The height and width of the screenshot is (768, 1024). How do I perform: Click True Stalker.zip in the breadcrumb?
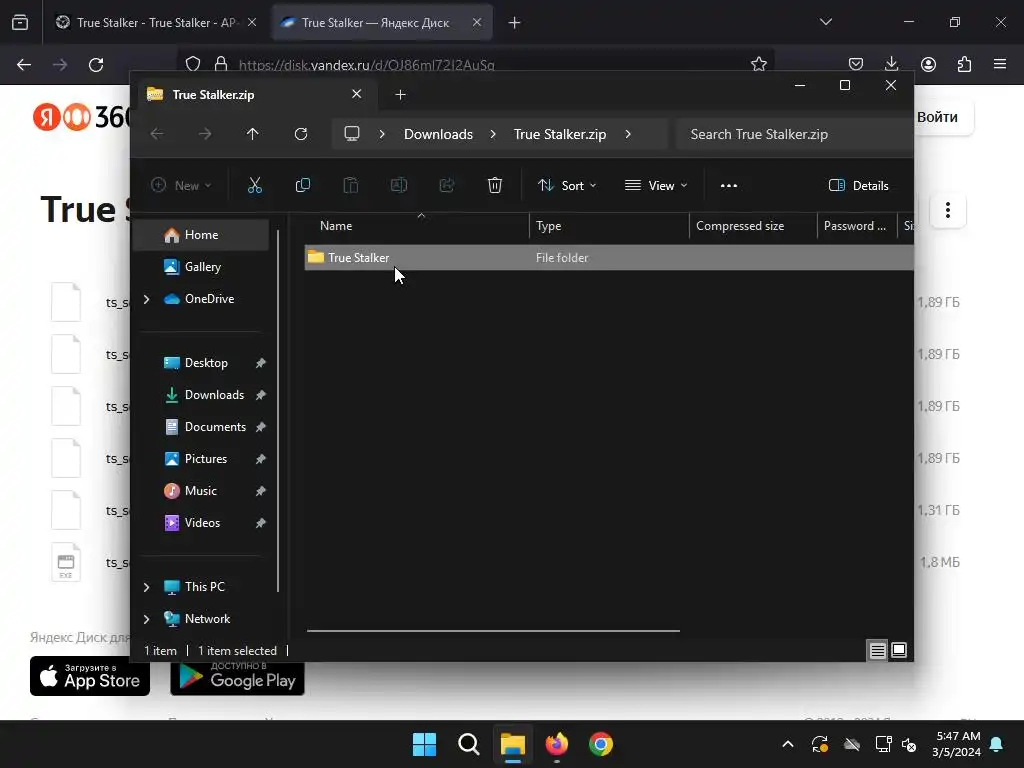pyautogui.click(x=560, y=134)
